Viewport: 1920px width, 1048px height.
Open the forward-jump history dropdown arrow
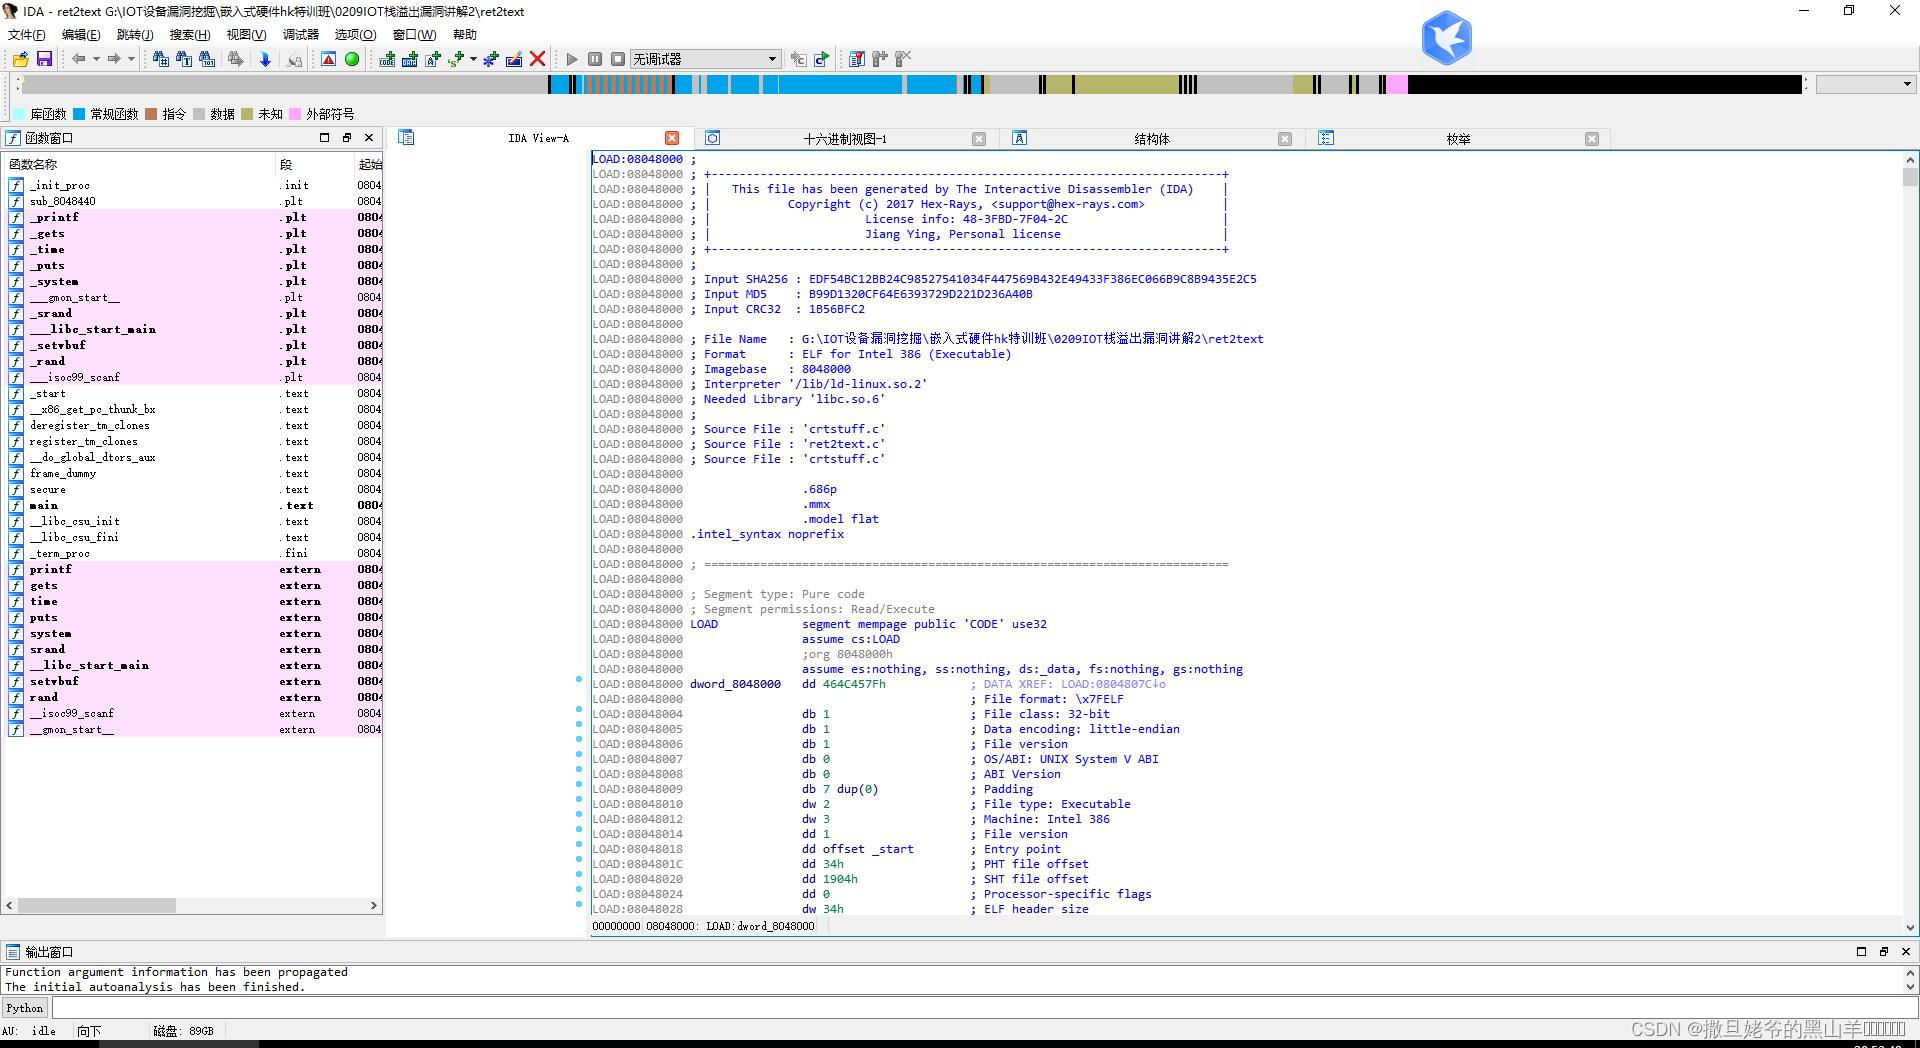tap(131, 59)
